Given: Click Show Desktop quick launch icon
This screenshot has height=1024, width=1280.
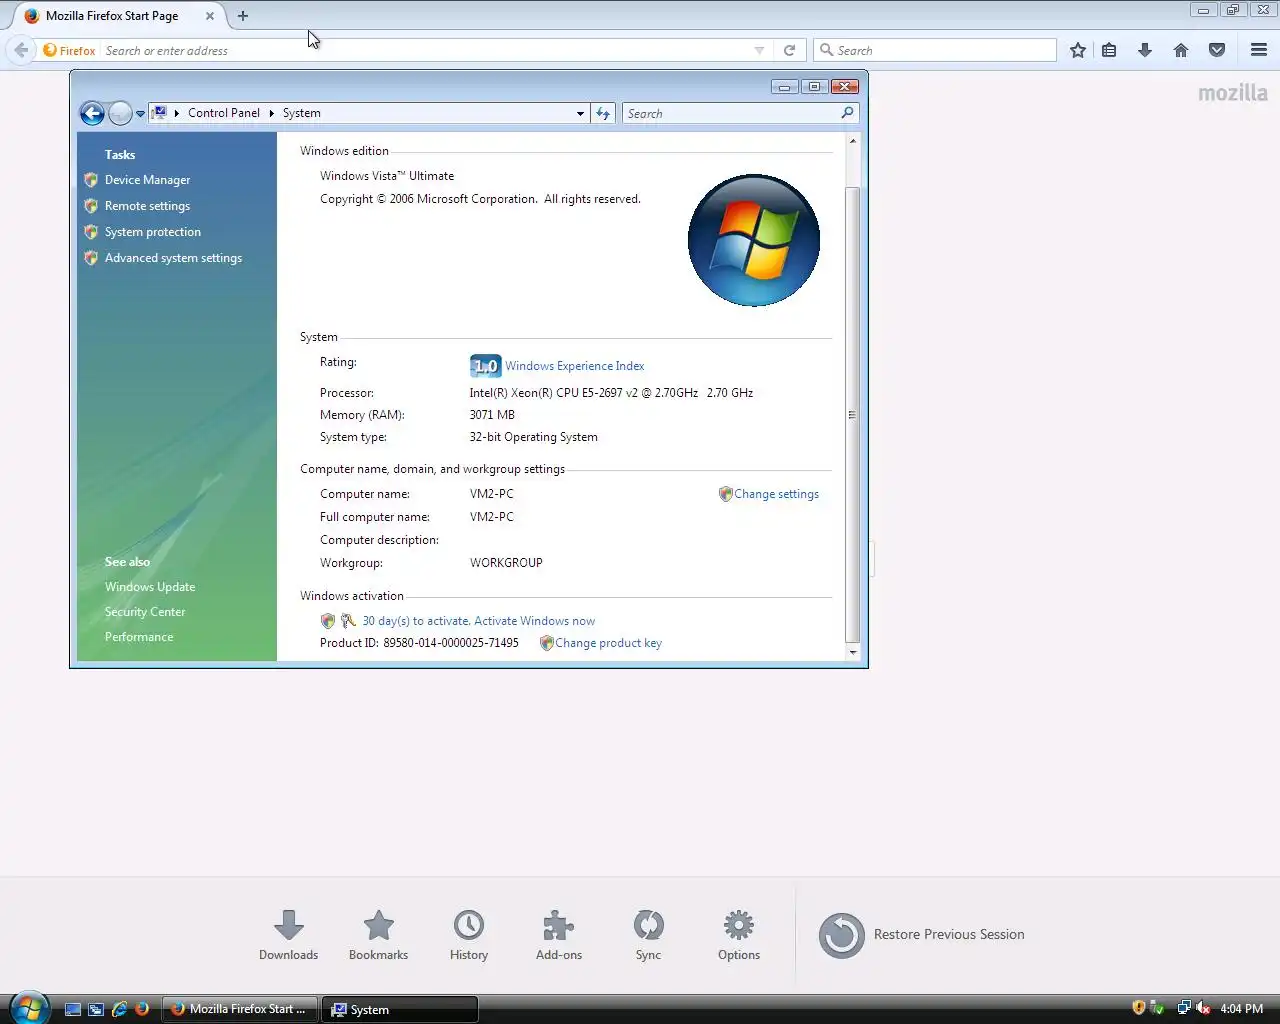Looking at the screenshot, I should [x=73, y=1010].
